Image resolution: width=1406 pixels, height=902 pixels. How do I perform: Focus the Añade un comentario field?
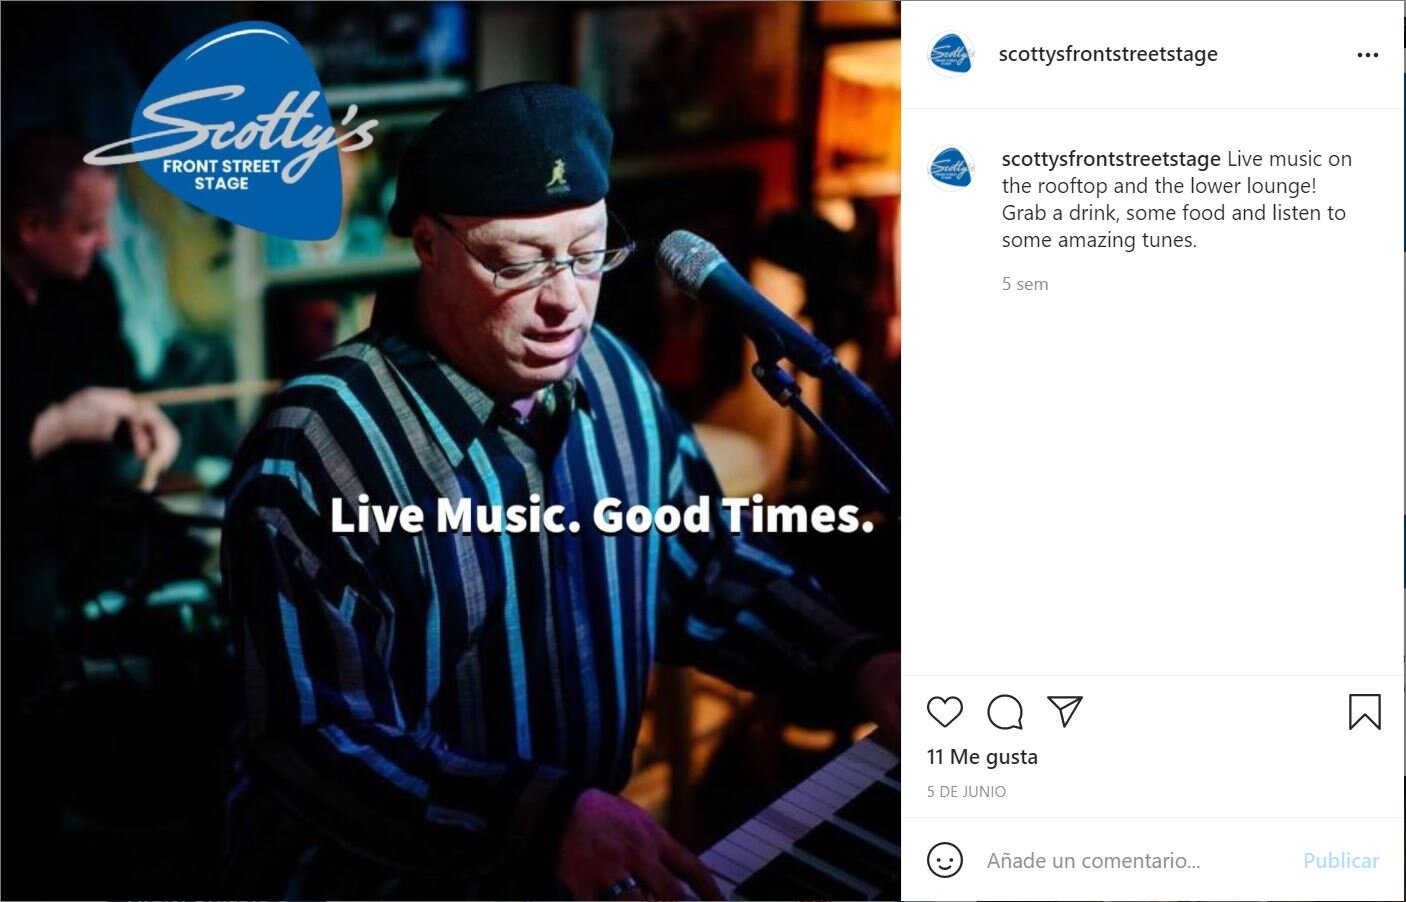[x=1135, y=860]
